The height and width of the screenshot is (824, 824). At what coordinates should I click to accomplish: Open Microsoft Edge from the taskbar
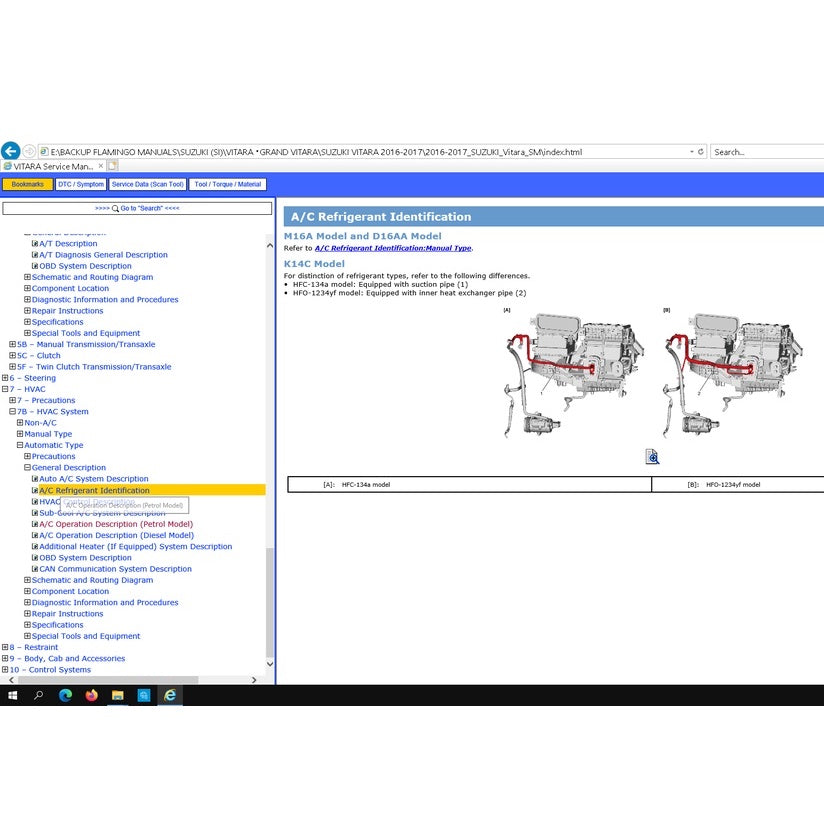[x=65, y=696]
